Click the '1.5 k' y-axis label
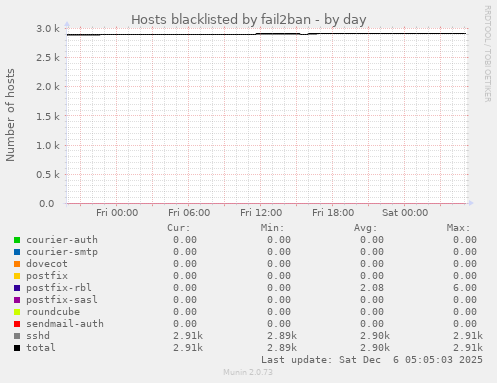The width and height of the screenshot is (497, 383). tap(48, 116)
